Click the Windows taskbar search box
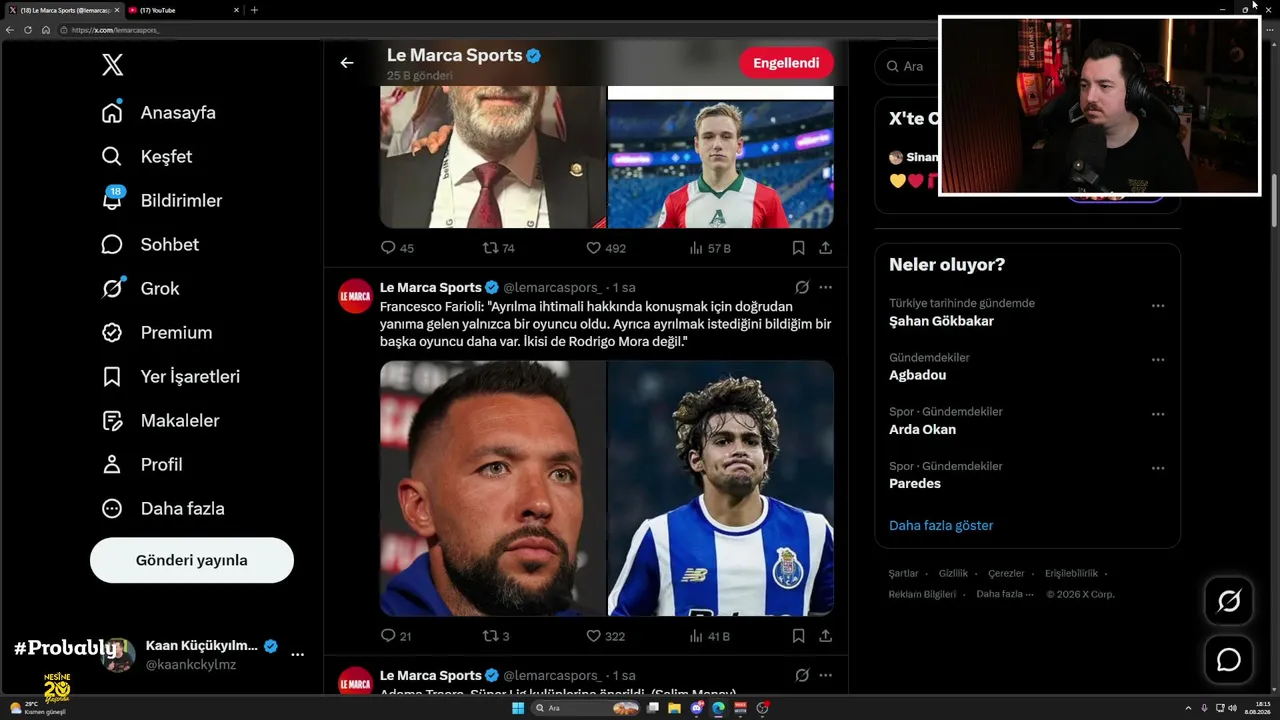1280x720 pixels. point(585,708)
